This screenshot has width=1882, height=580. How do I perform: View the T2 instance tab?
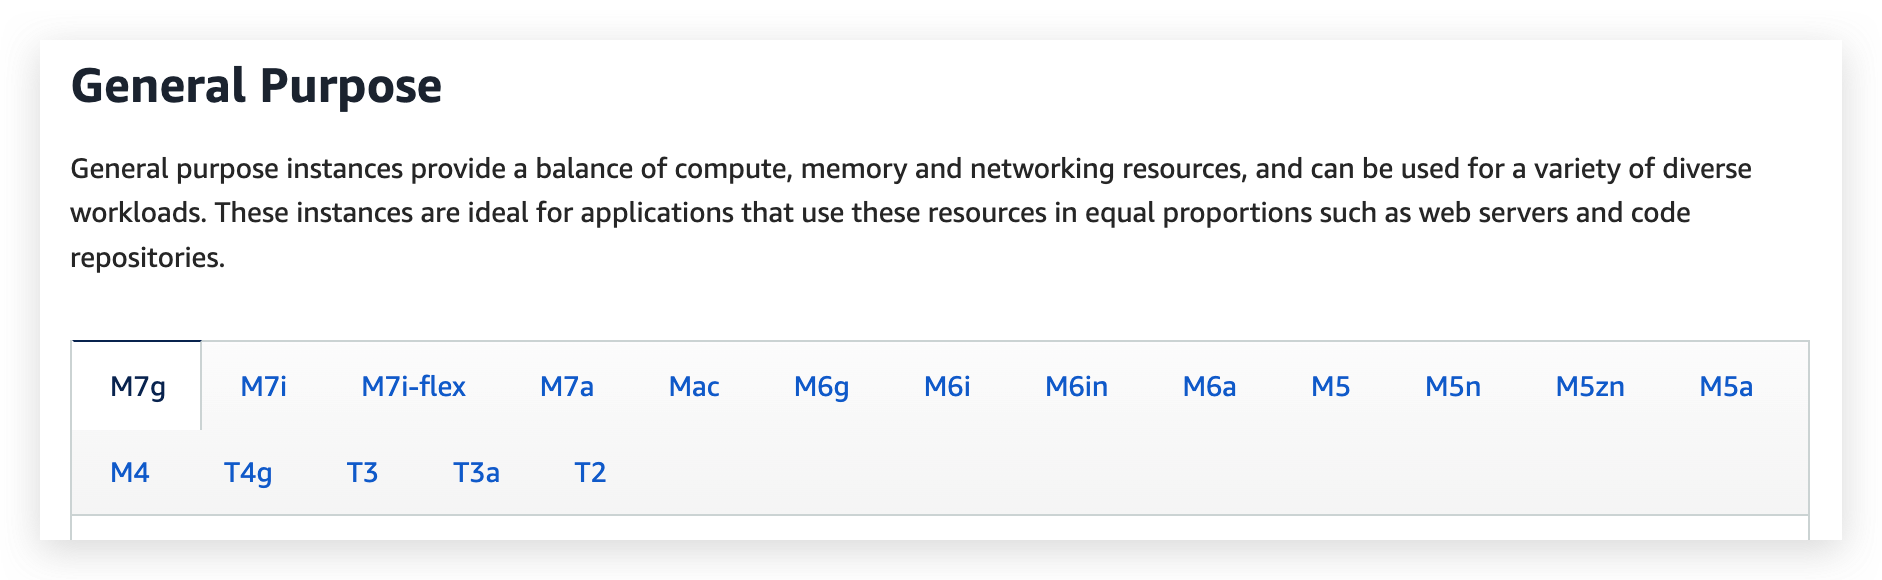[590, 473]
